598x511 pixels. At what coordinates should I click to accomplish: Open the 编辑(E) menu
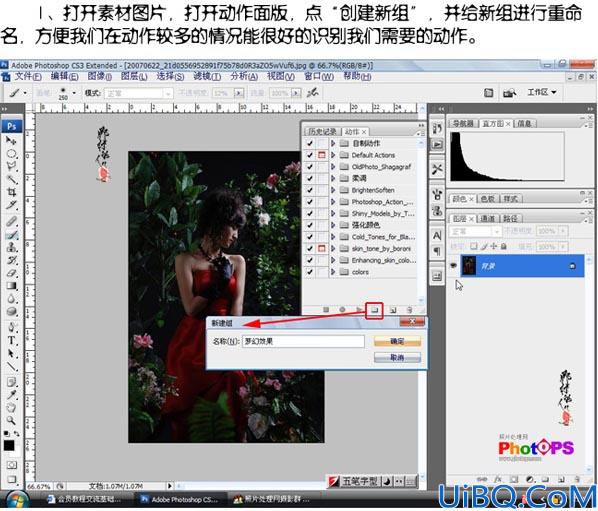pos(64,76)
